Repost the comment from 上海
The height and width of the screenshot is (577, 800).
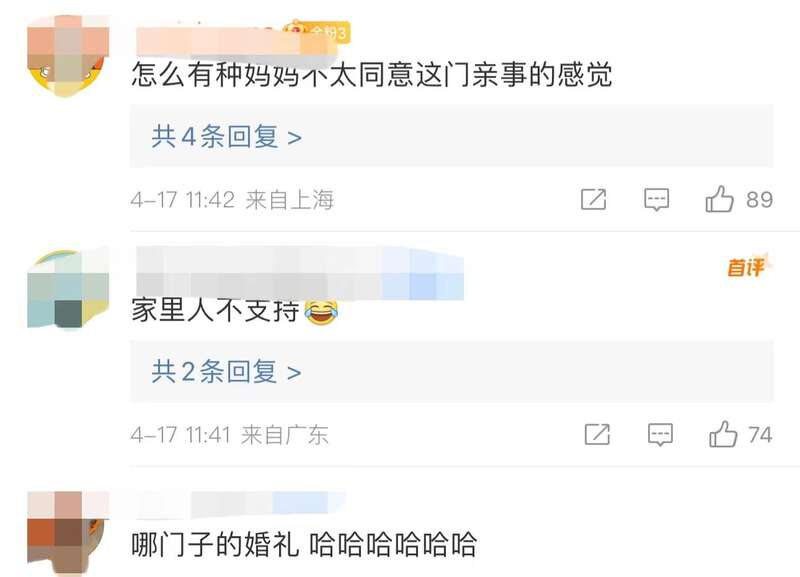pos(594,199)
